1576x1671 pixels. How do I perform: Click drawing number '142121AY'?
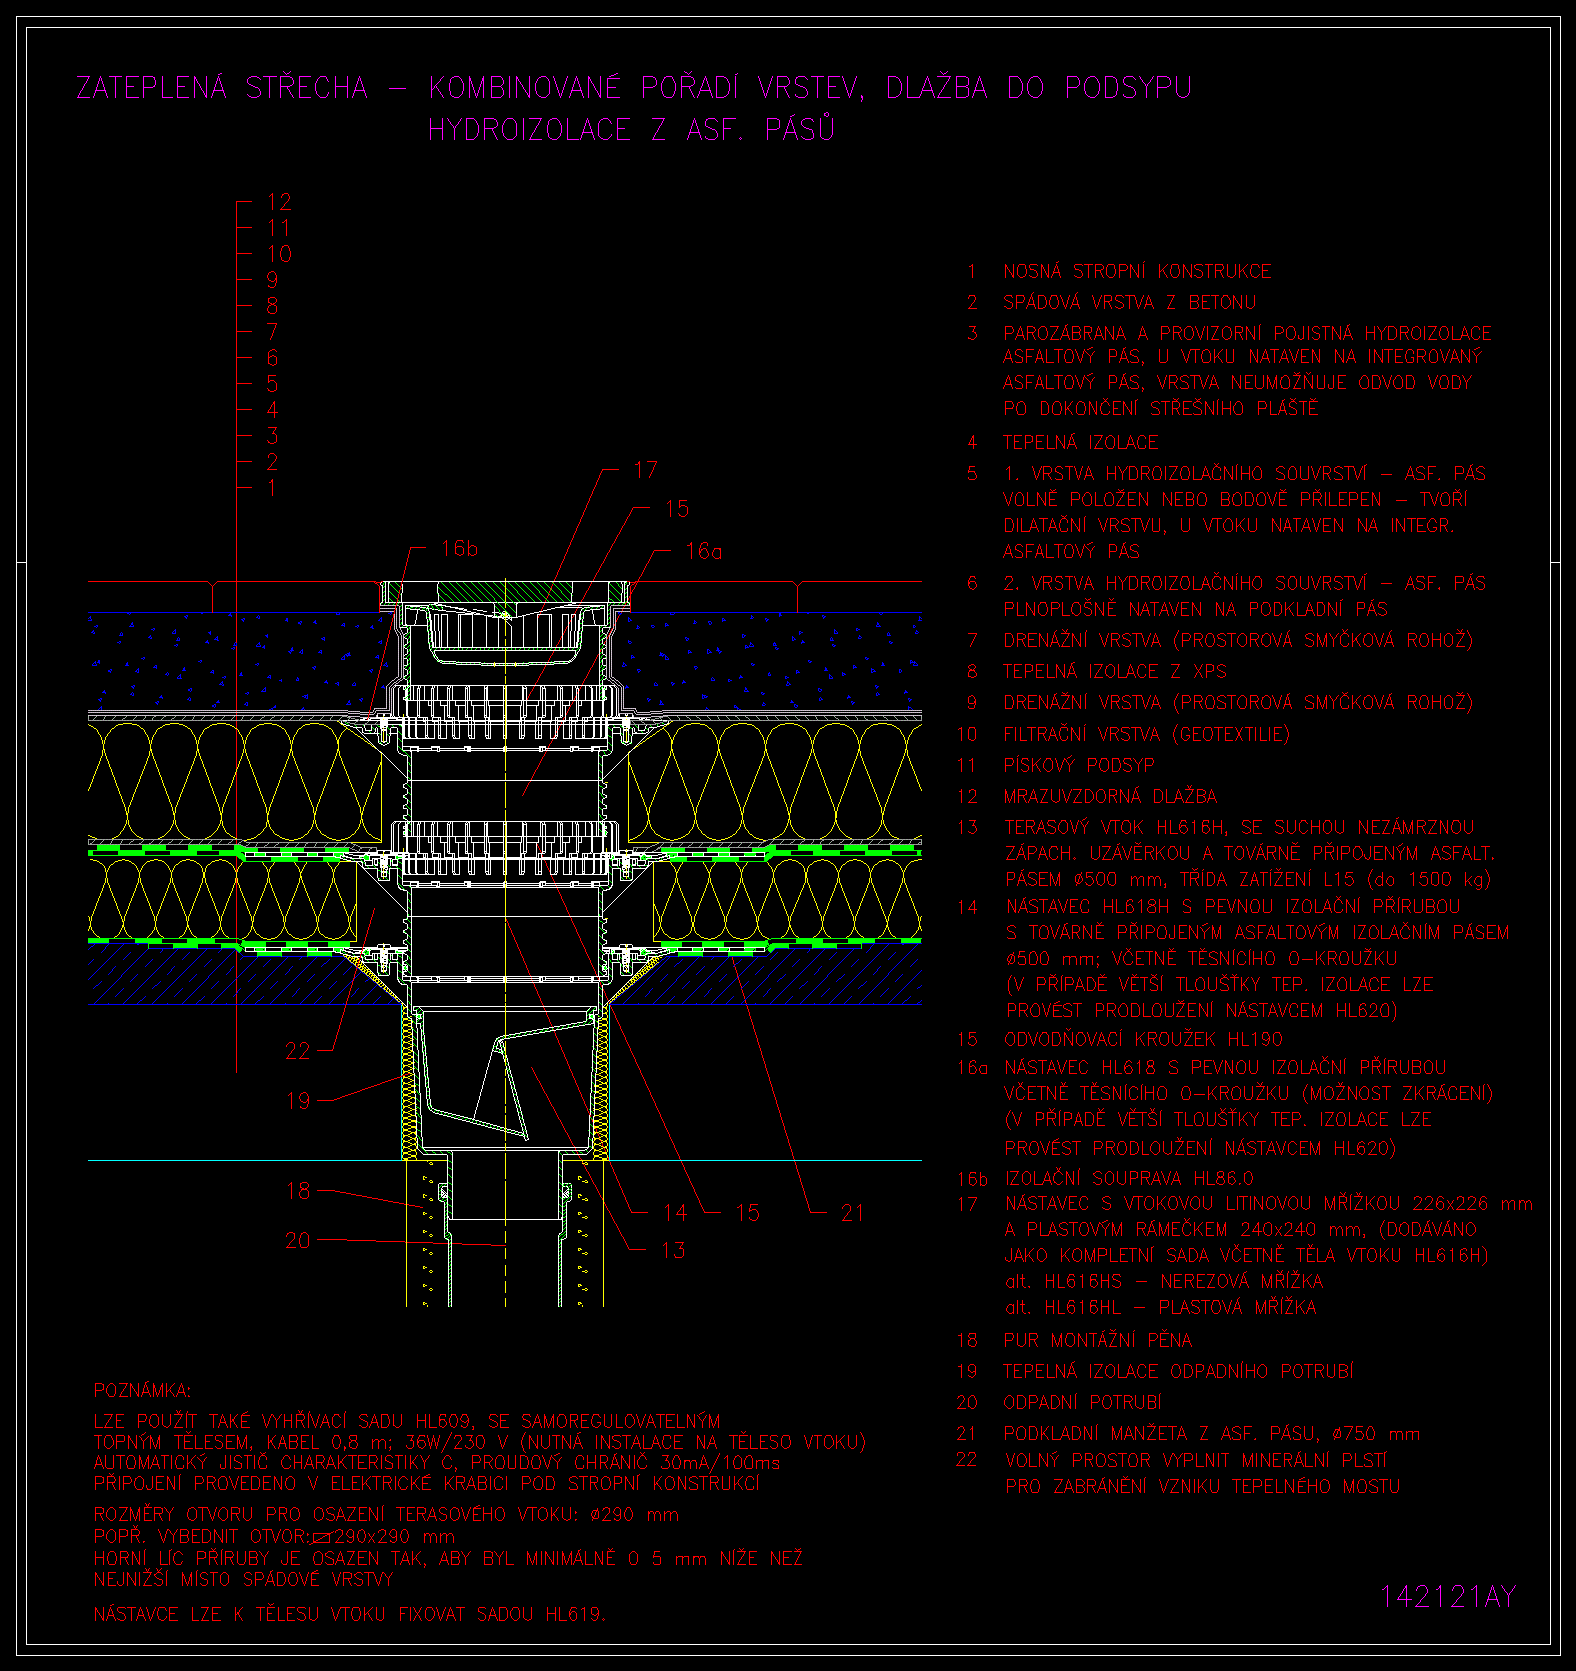point(1448,1597)
